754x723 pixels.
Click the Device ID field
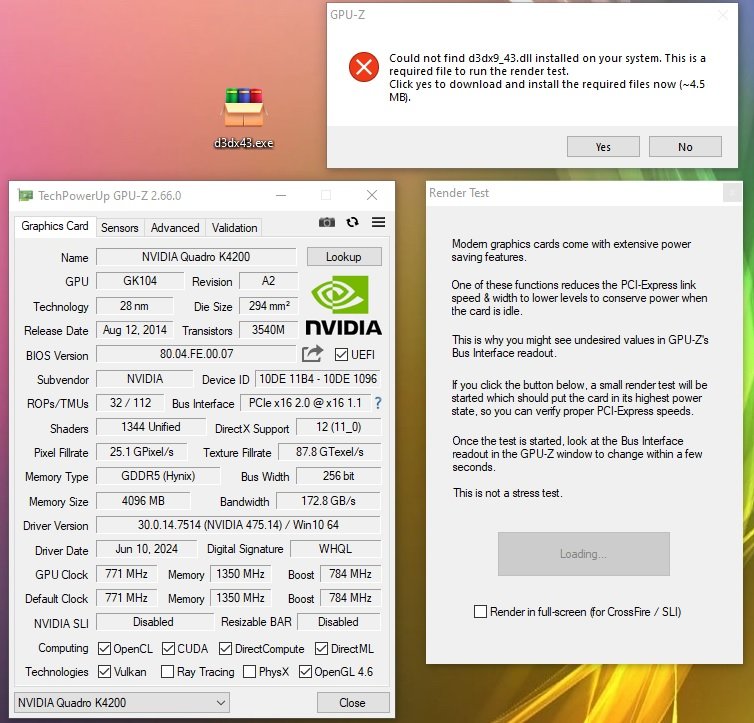(318, 379)
